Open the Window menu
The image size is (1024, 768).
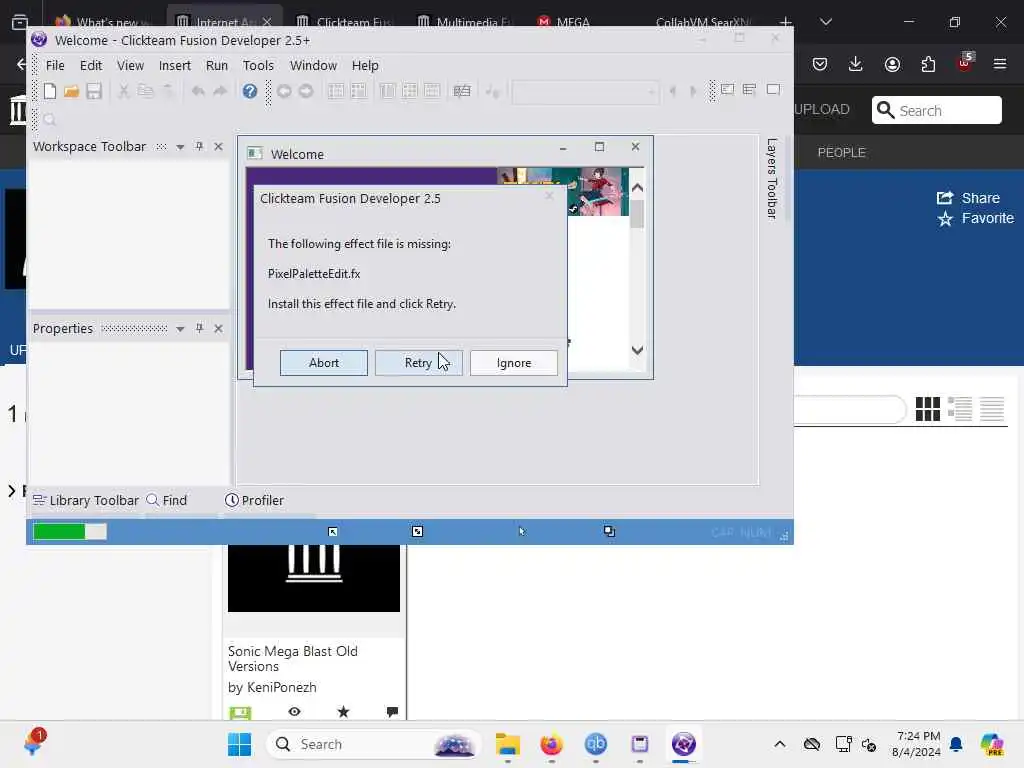(313, 65)
